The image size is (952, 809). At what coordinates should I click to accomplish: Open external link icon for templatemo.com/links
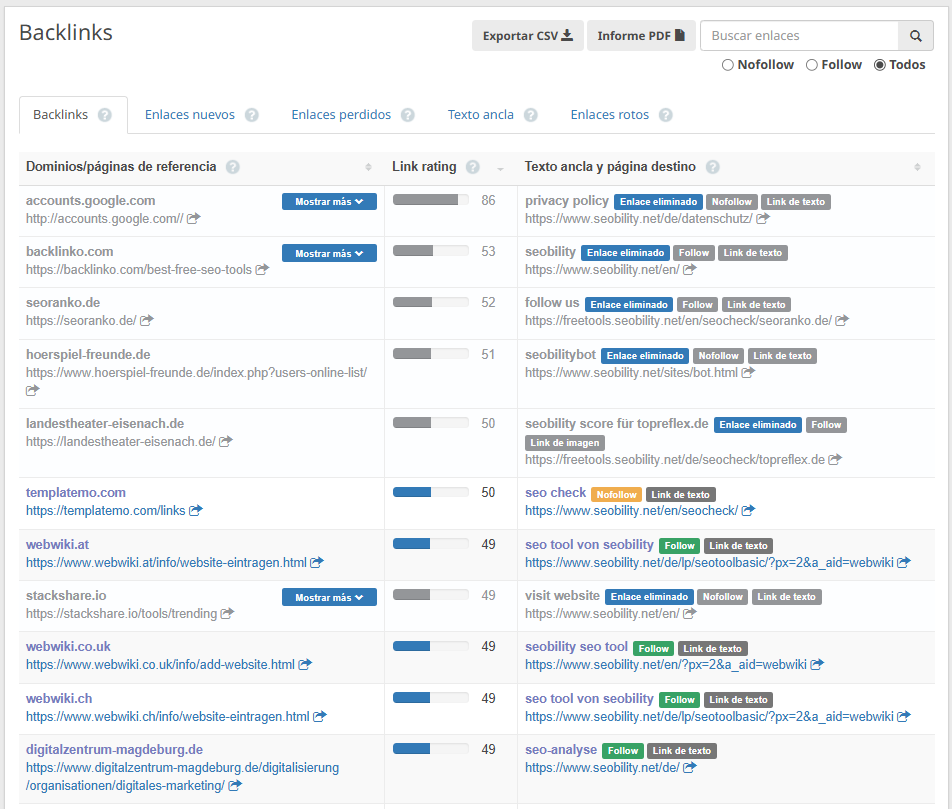[x=196, y=510]
